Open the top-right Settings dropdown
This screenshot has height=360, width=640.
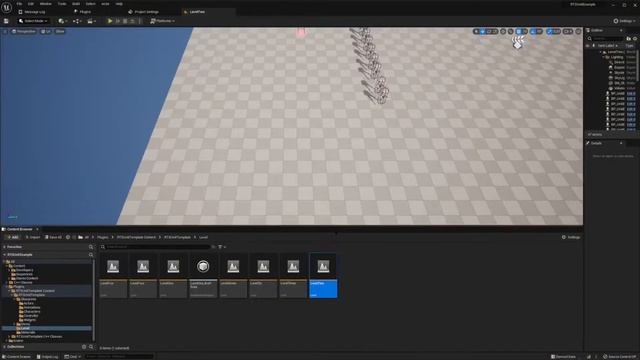coord(624,21)
